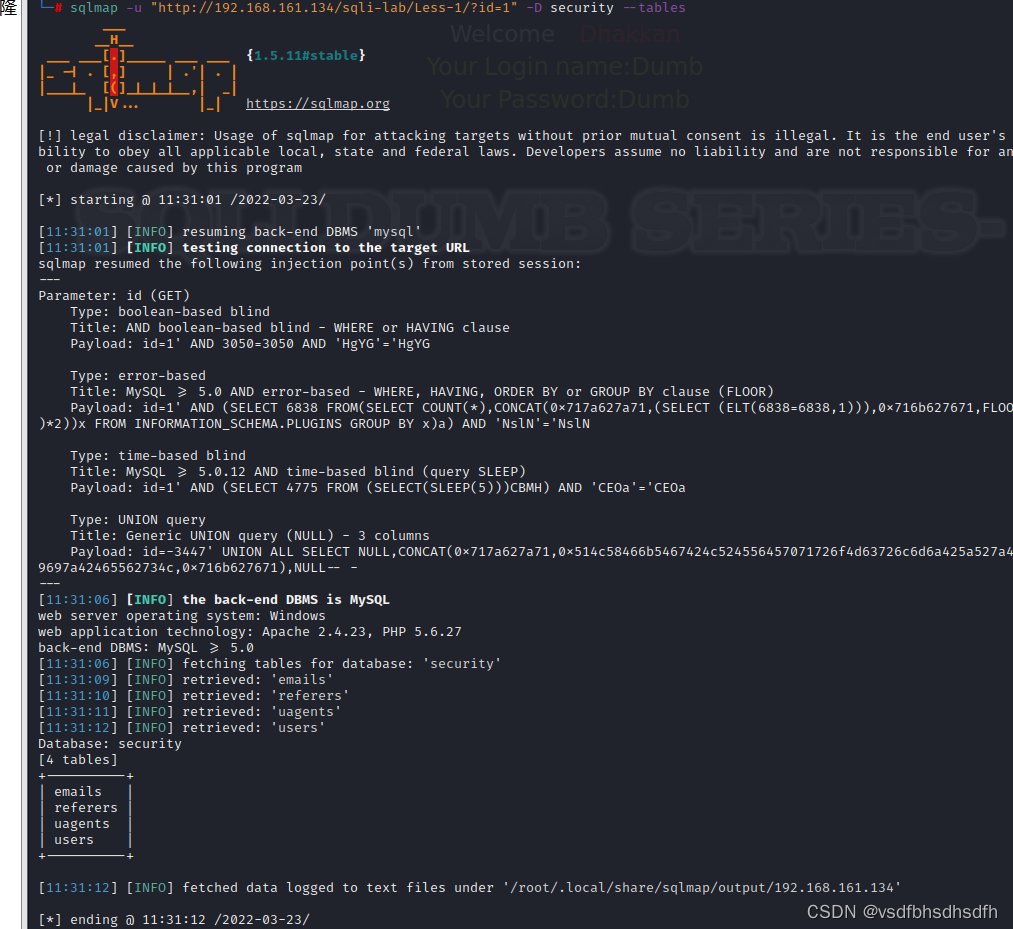Viewport: 1013px width, 929px height.
Task: Click the '--tables' option in the command
Action: pyautogui.click(x=654, y=8)
